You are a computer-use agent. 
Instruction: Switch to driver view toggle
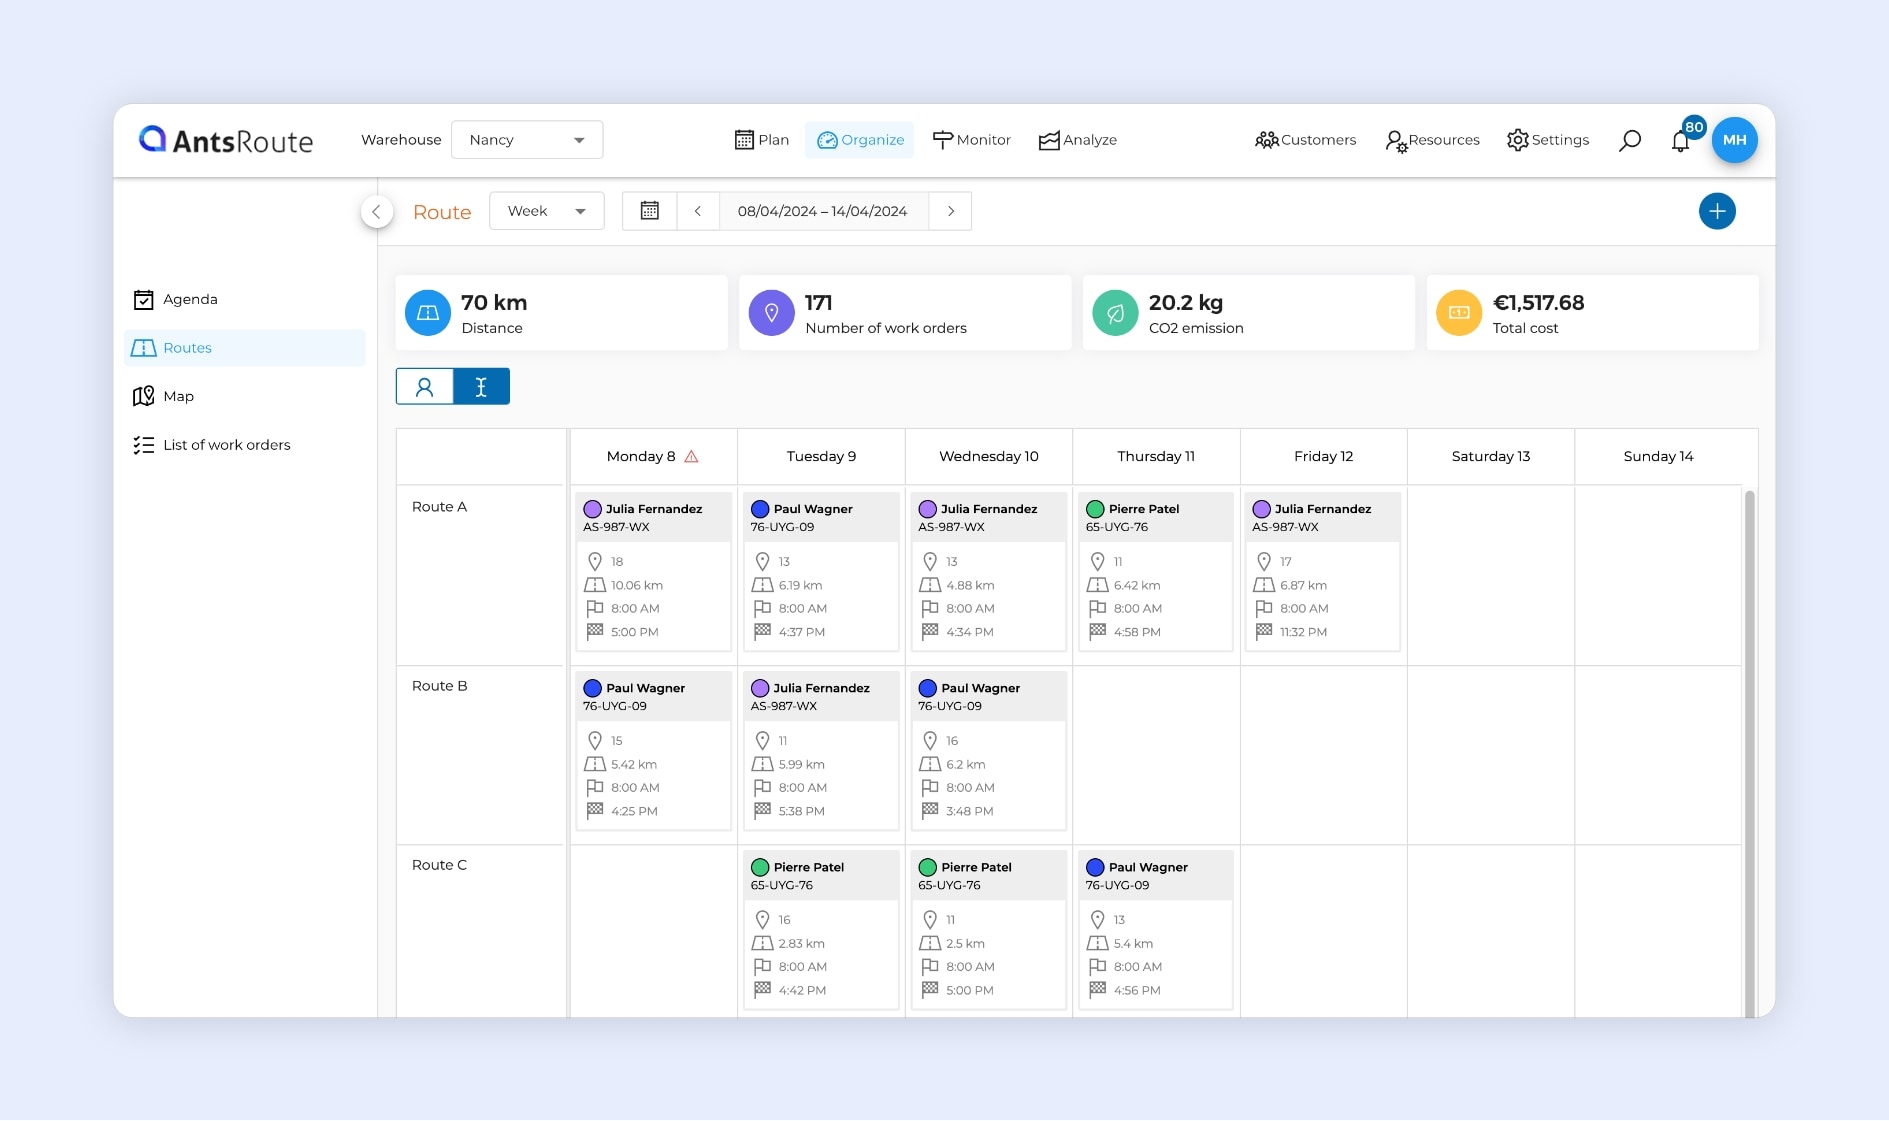click(x=425, y=387)
